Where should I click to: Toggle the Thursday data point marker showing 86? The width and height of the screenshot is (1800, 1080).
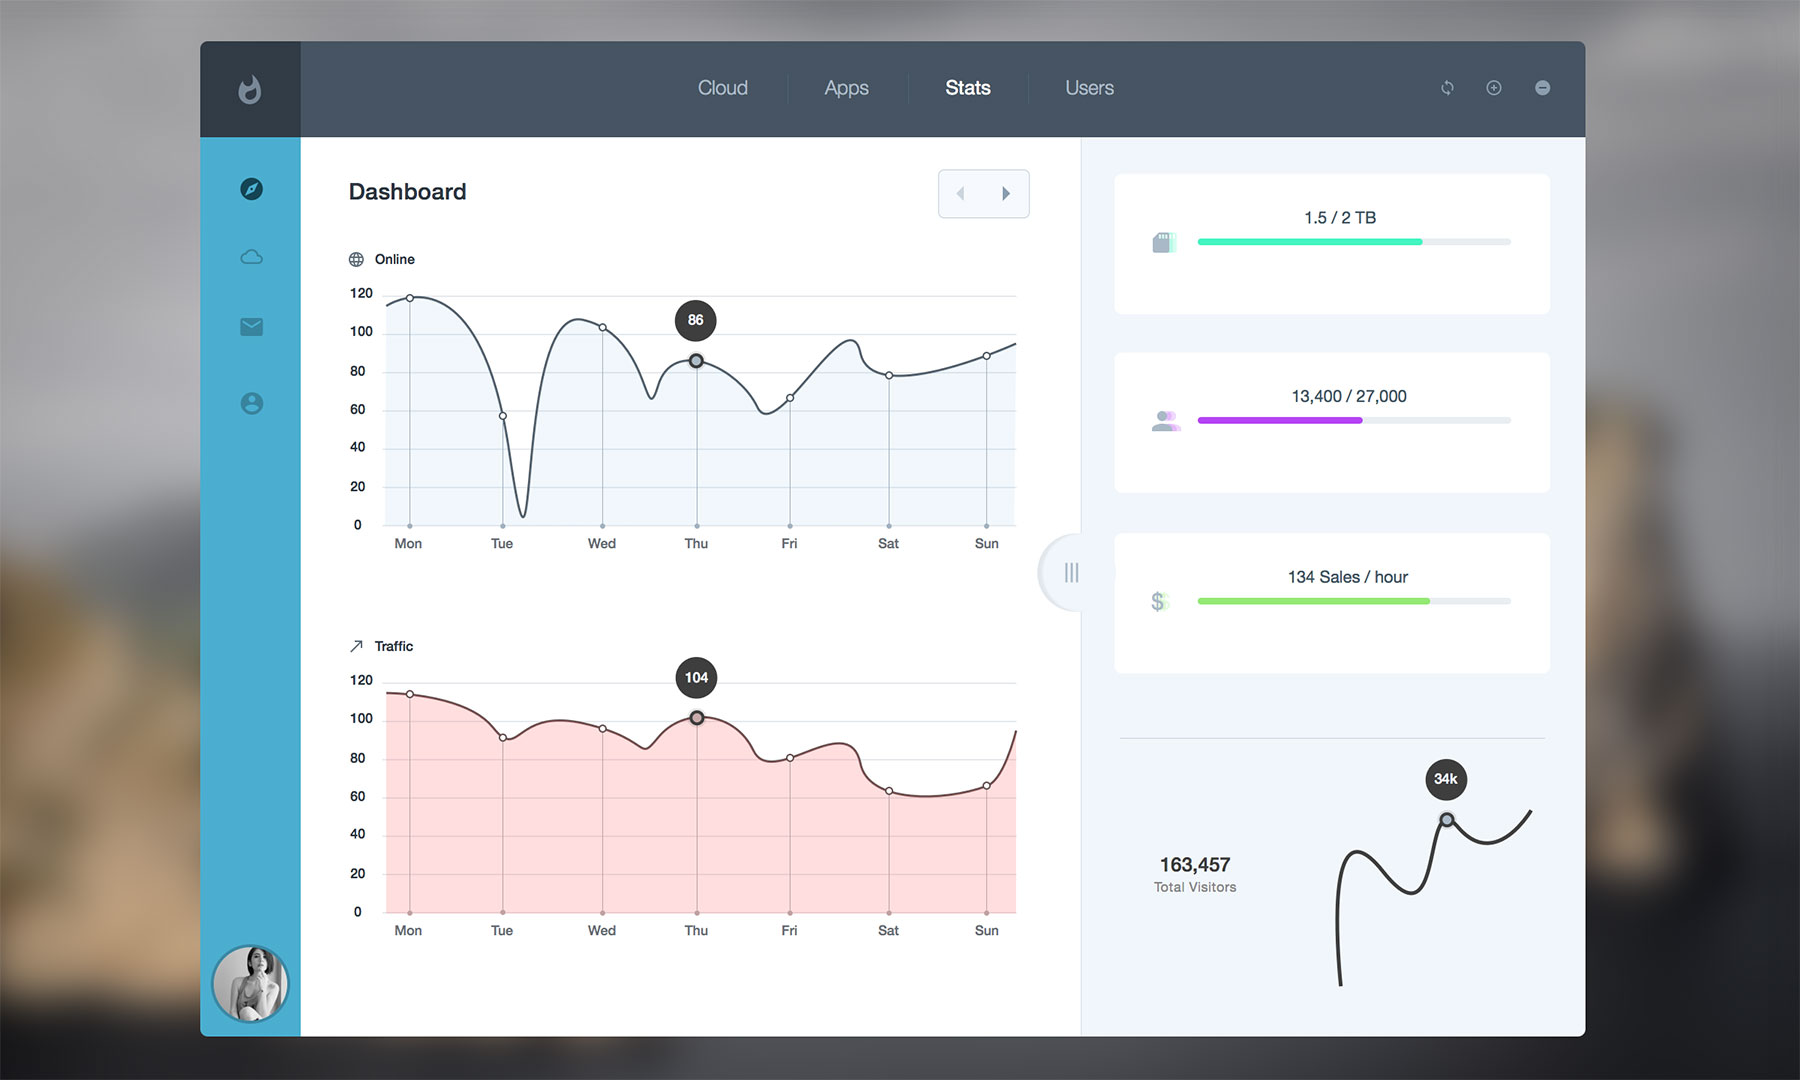click(695, 361)
